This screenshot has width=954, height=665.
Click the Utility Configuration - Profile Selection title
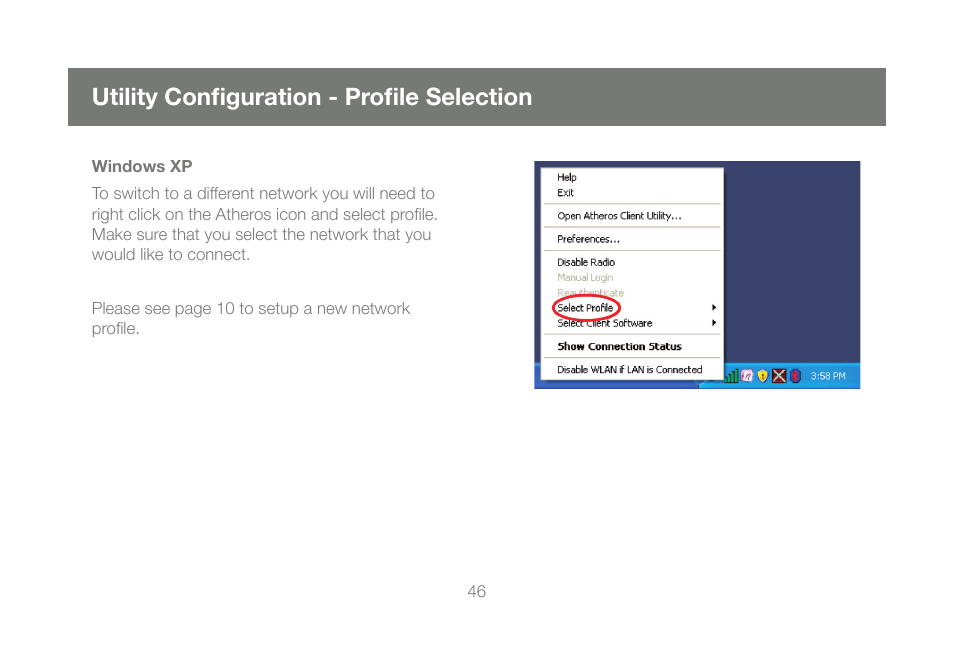tap(312, 97)
